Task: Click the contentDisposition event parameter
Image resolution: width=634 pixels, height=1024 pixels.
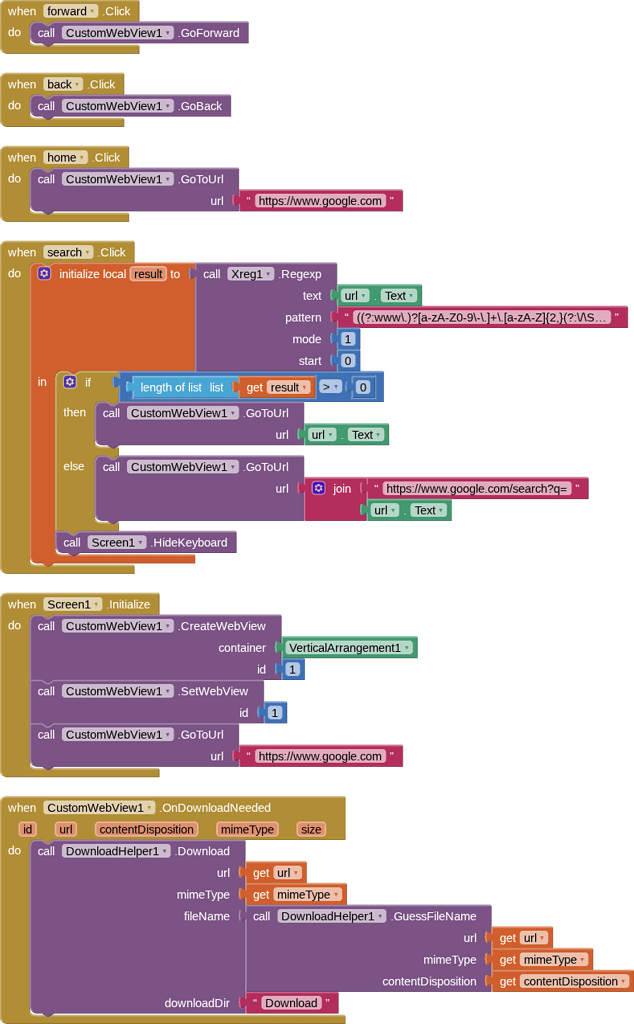Action: click(146, 829)
